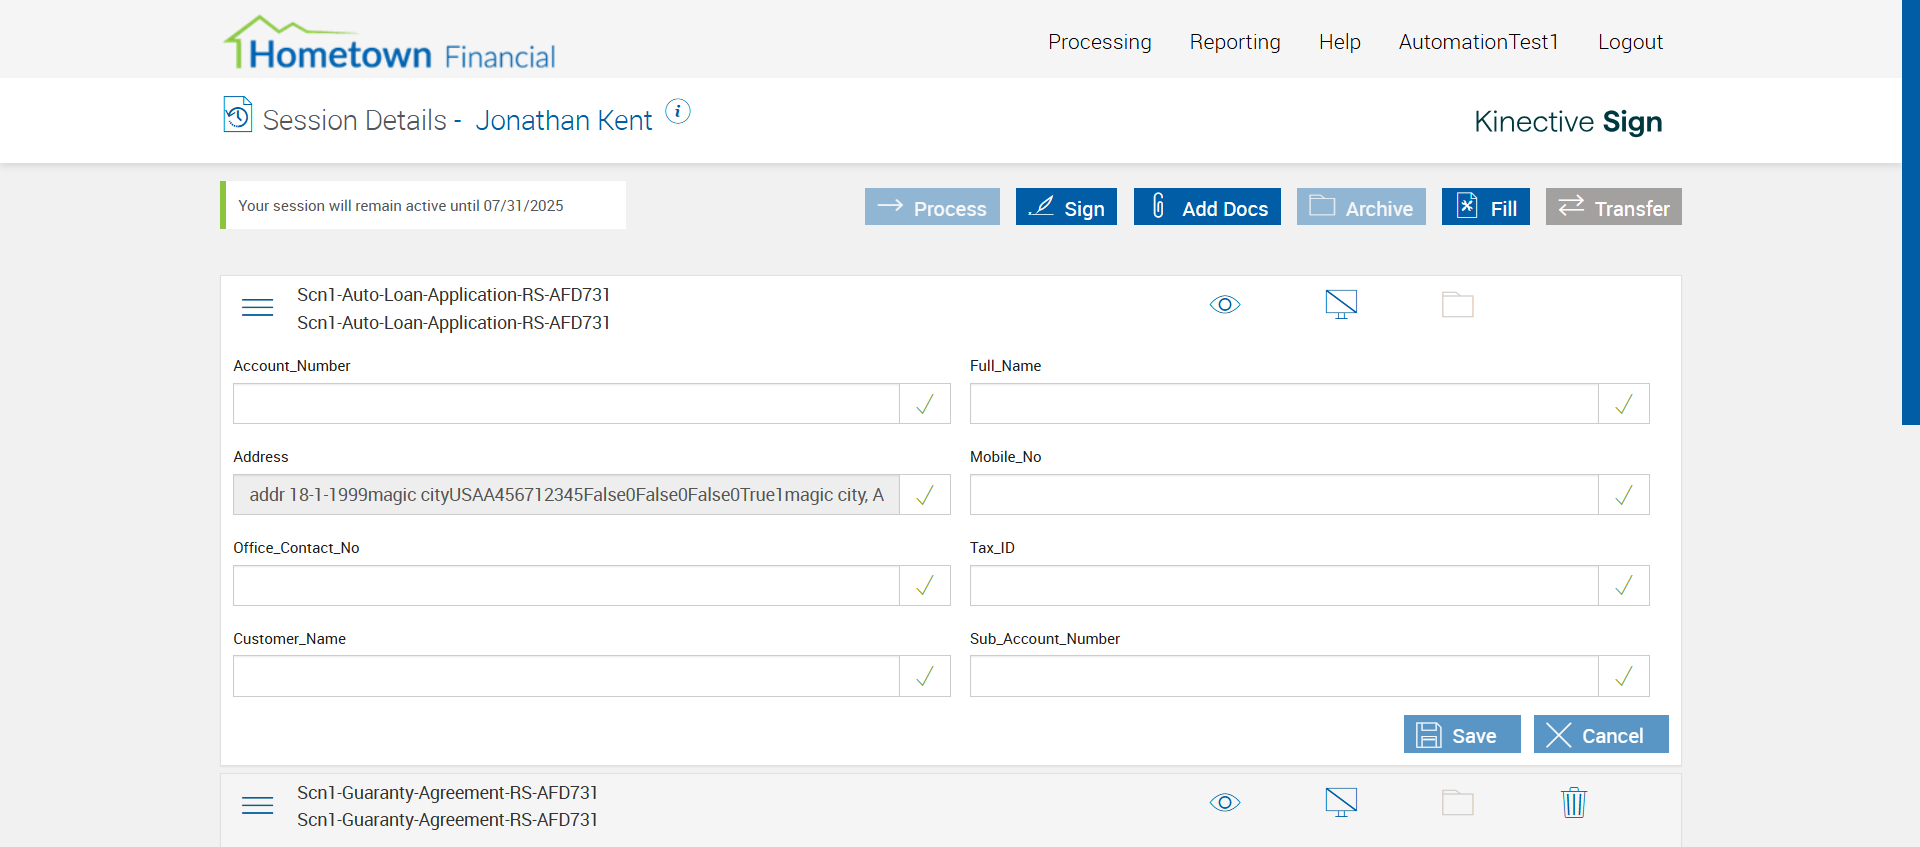Delete the Guaranty-Agreement document with trash icon
Viewport: 1920px width, 847px height.
click(x=1574, y=802)
